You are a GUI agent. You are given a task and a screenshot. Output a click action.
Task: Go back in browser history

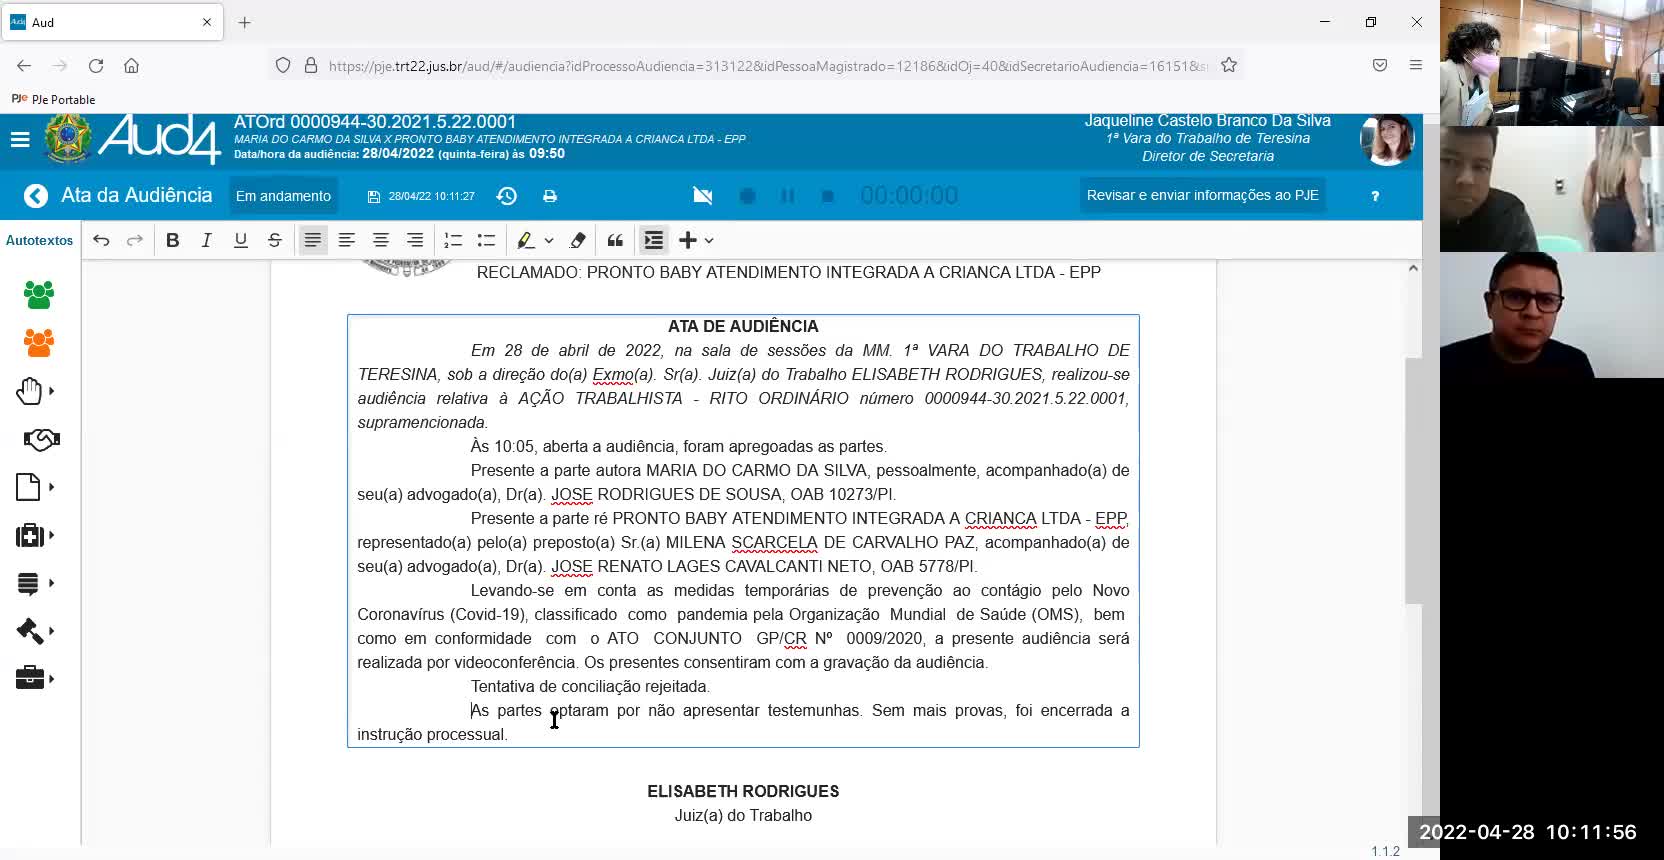click(x=24, y=66)
